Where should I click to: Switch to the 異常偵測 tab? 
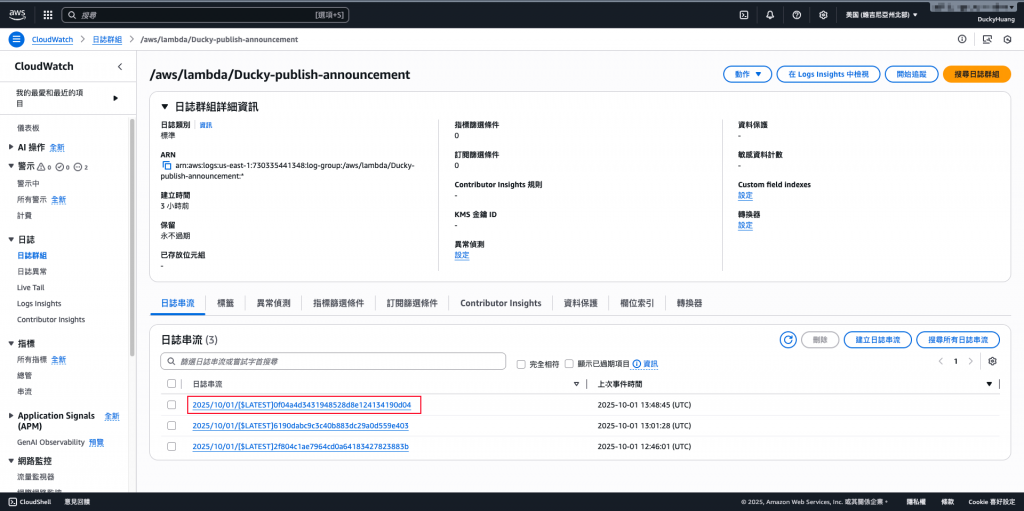(274, 303)
